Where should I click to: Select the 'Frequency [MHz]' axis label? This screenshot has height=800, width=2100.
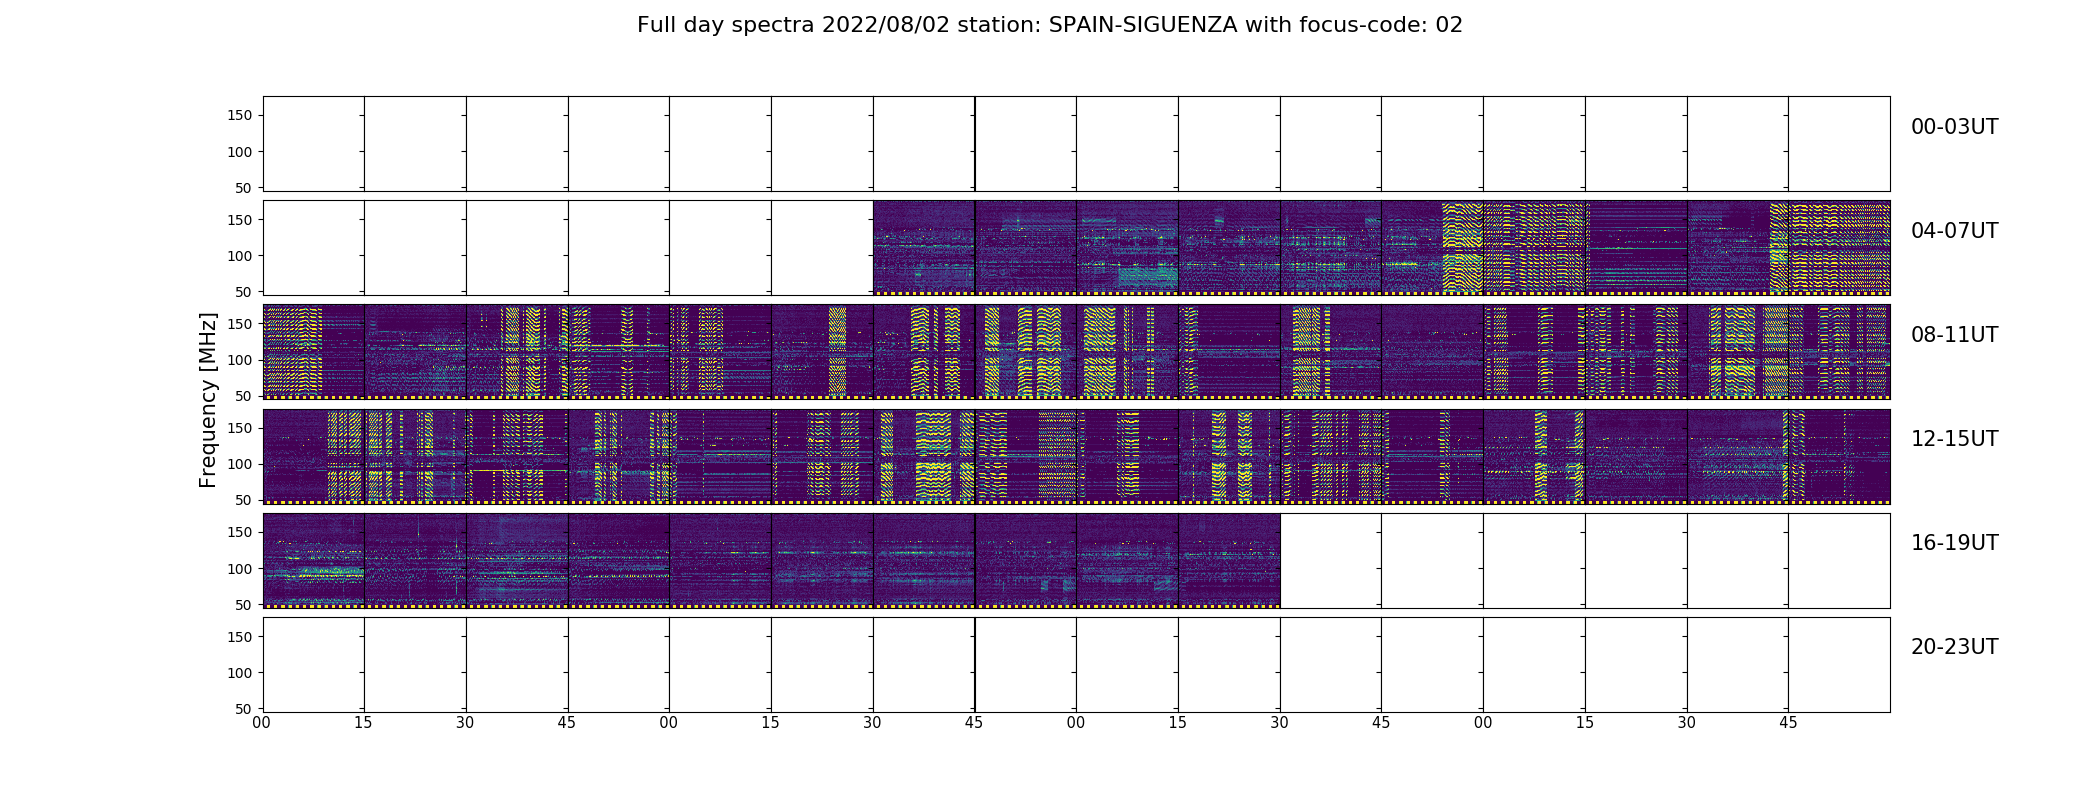208,400
